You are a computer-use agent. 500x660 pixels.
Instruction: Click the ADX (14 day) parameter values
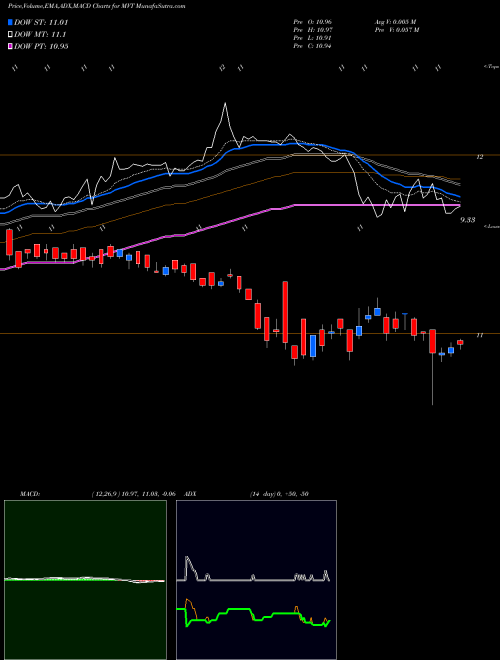click(x=278, y=494)
